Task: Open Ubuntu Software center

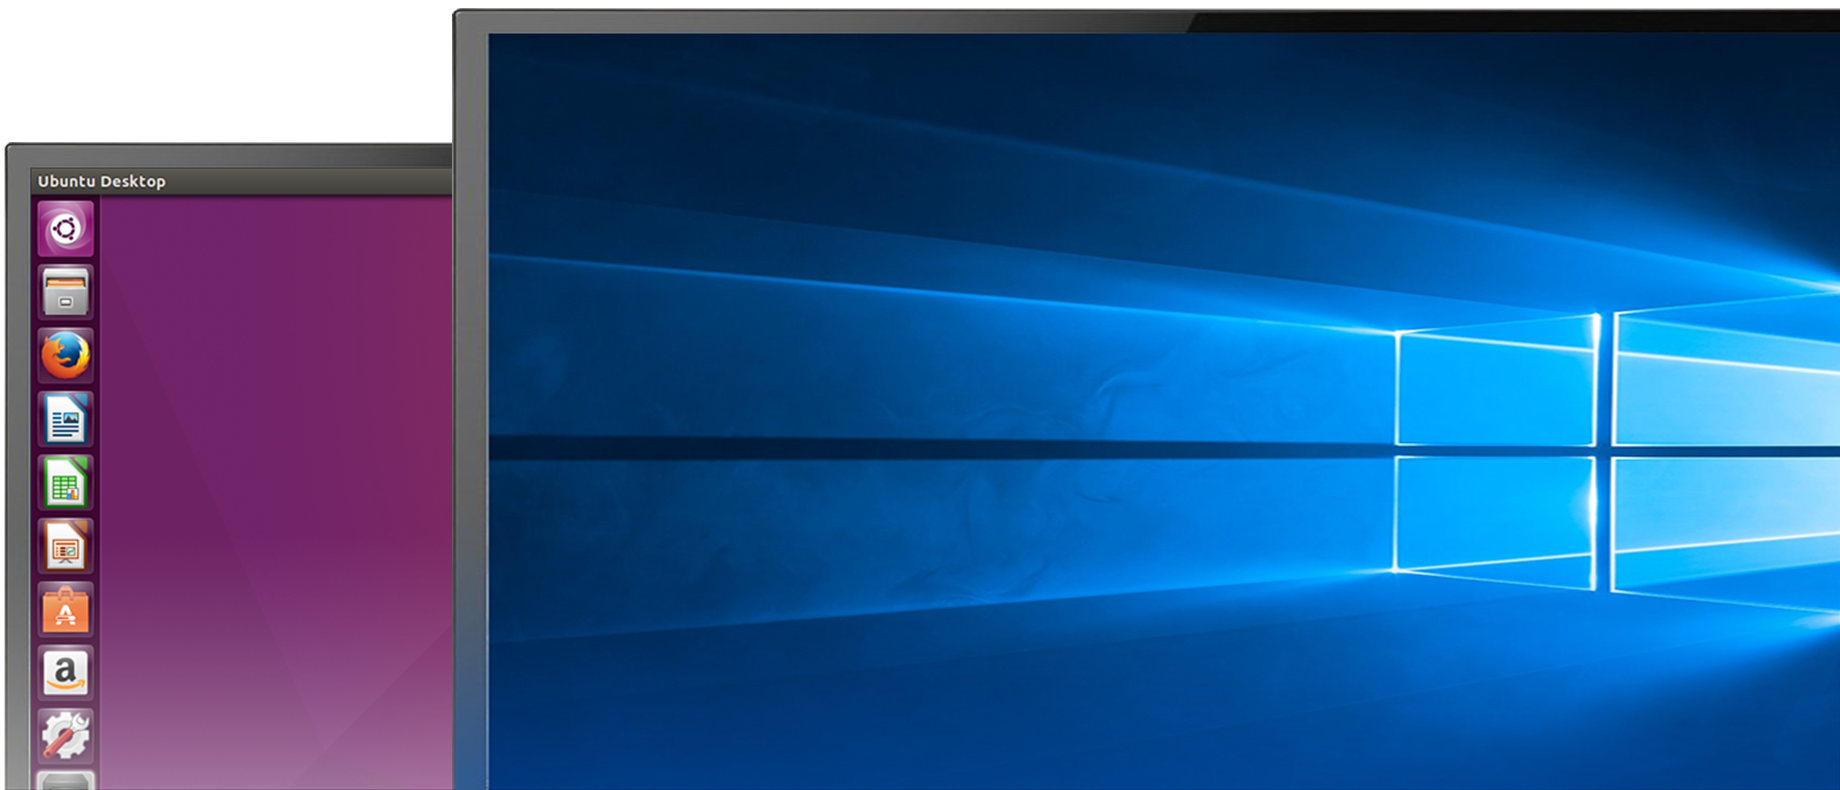Action: [66, 611]
